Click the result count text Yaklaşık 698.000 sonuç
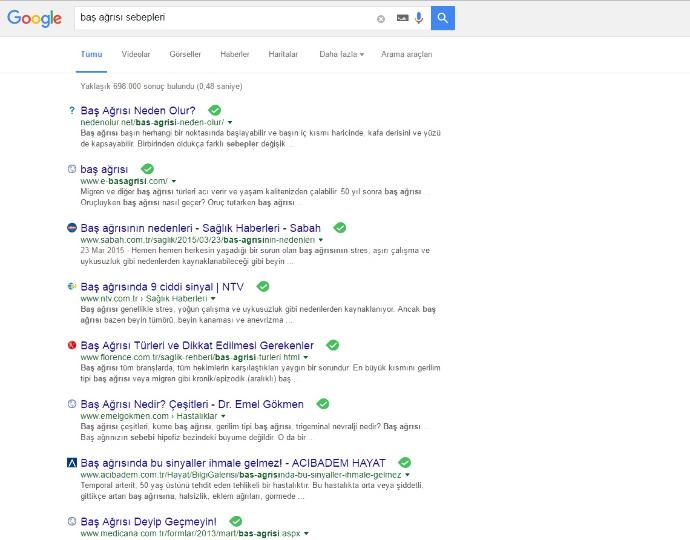 [161, 86]
